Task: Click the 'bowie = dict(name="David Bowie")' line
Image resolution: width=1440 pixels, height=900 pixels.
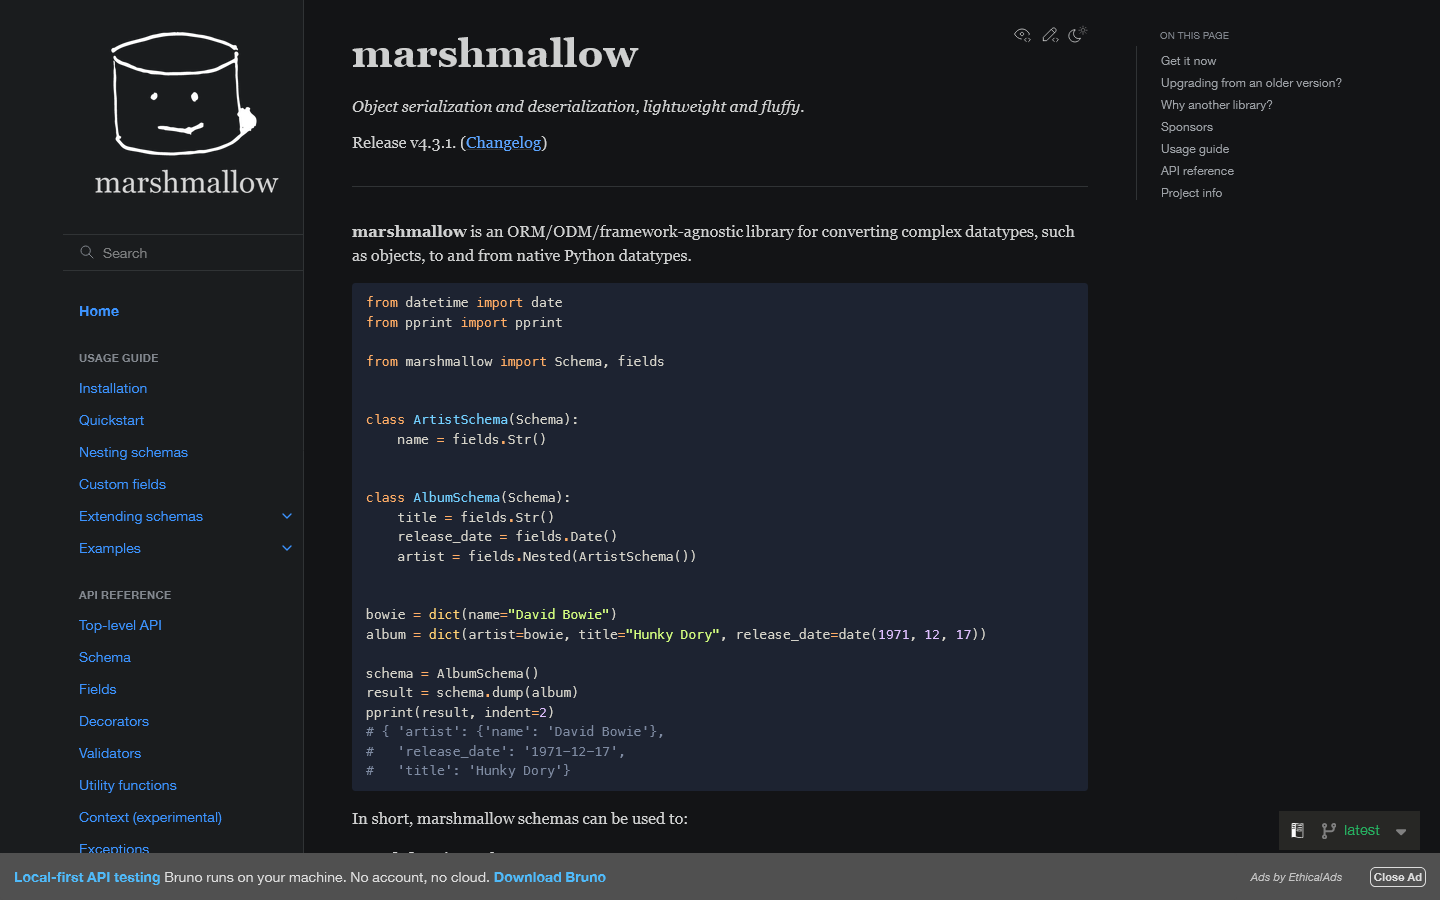Action: pos(491,614)
